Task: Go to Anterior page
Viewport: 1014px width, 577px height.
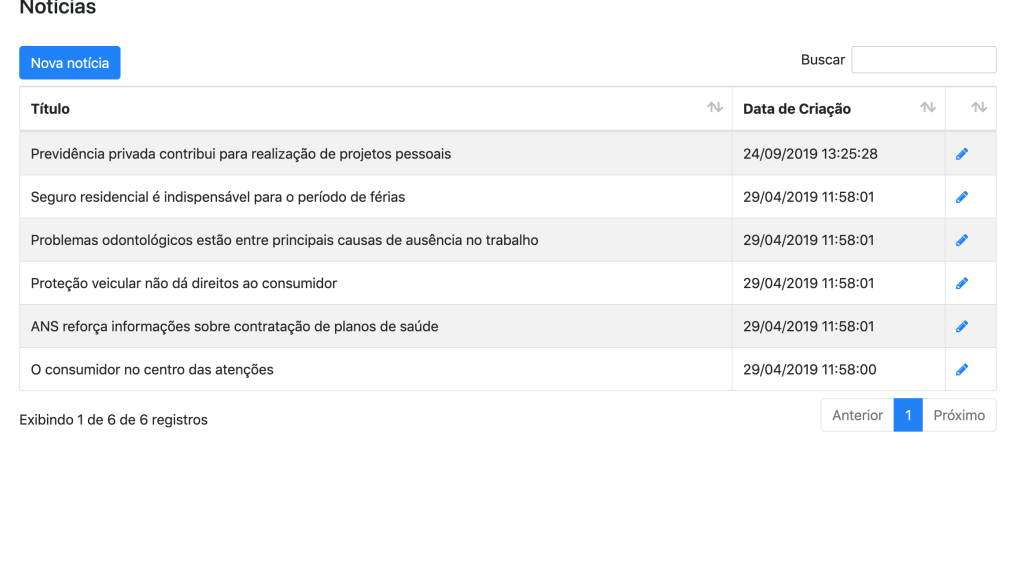Action: pos(857,415)
